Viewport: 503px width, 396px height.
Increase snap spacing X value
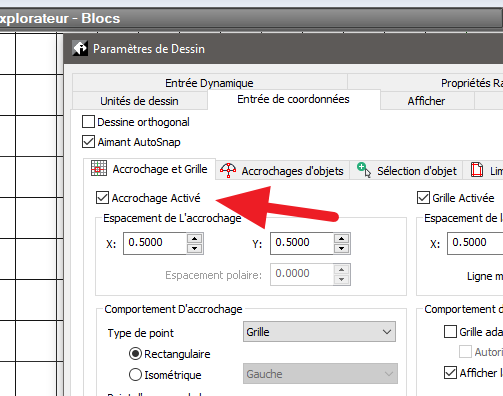coord(195,239)
